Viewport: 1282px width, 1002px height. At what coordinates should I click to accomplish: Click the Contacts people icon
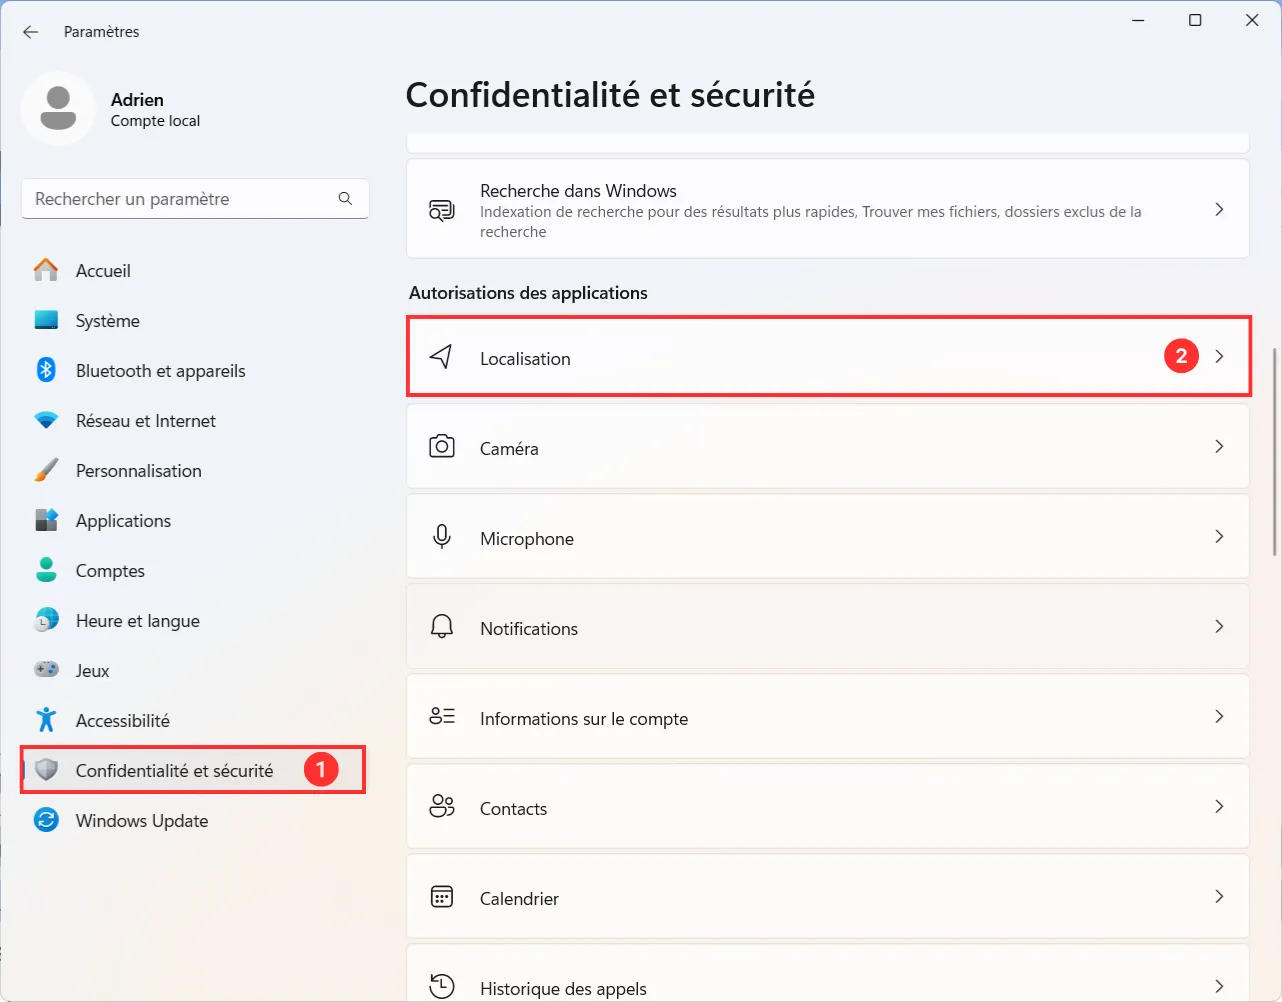[x=441, y=806]
